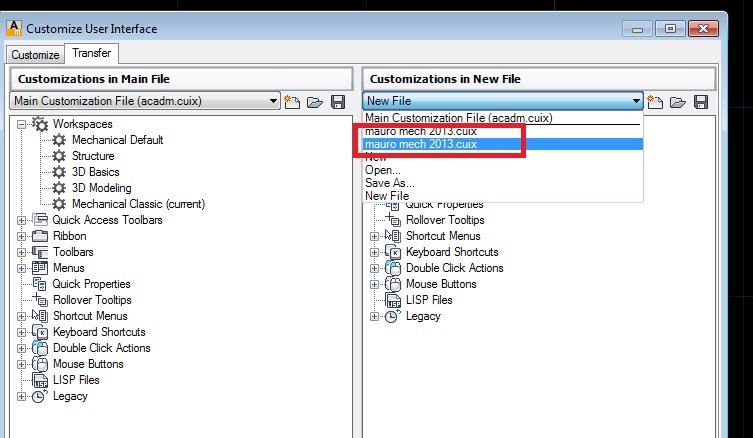Expand Legacy node in left tree

[21, 397]
